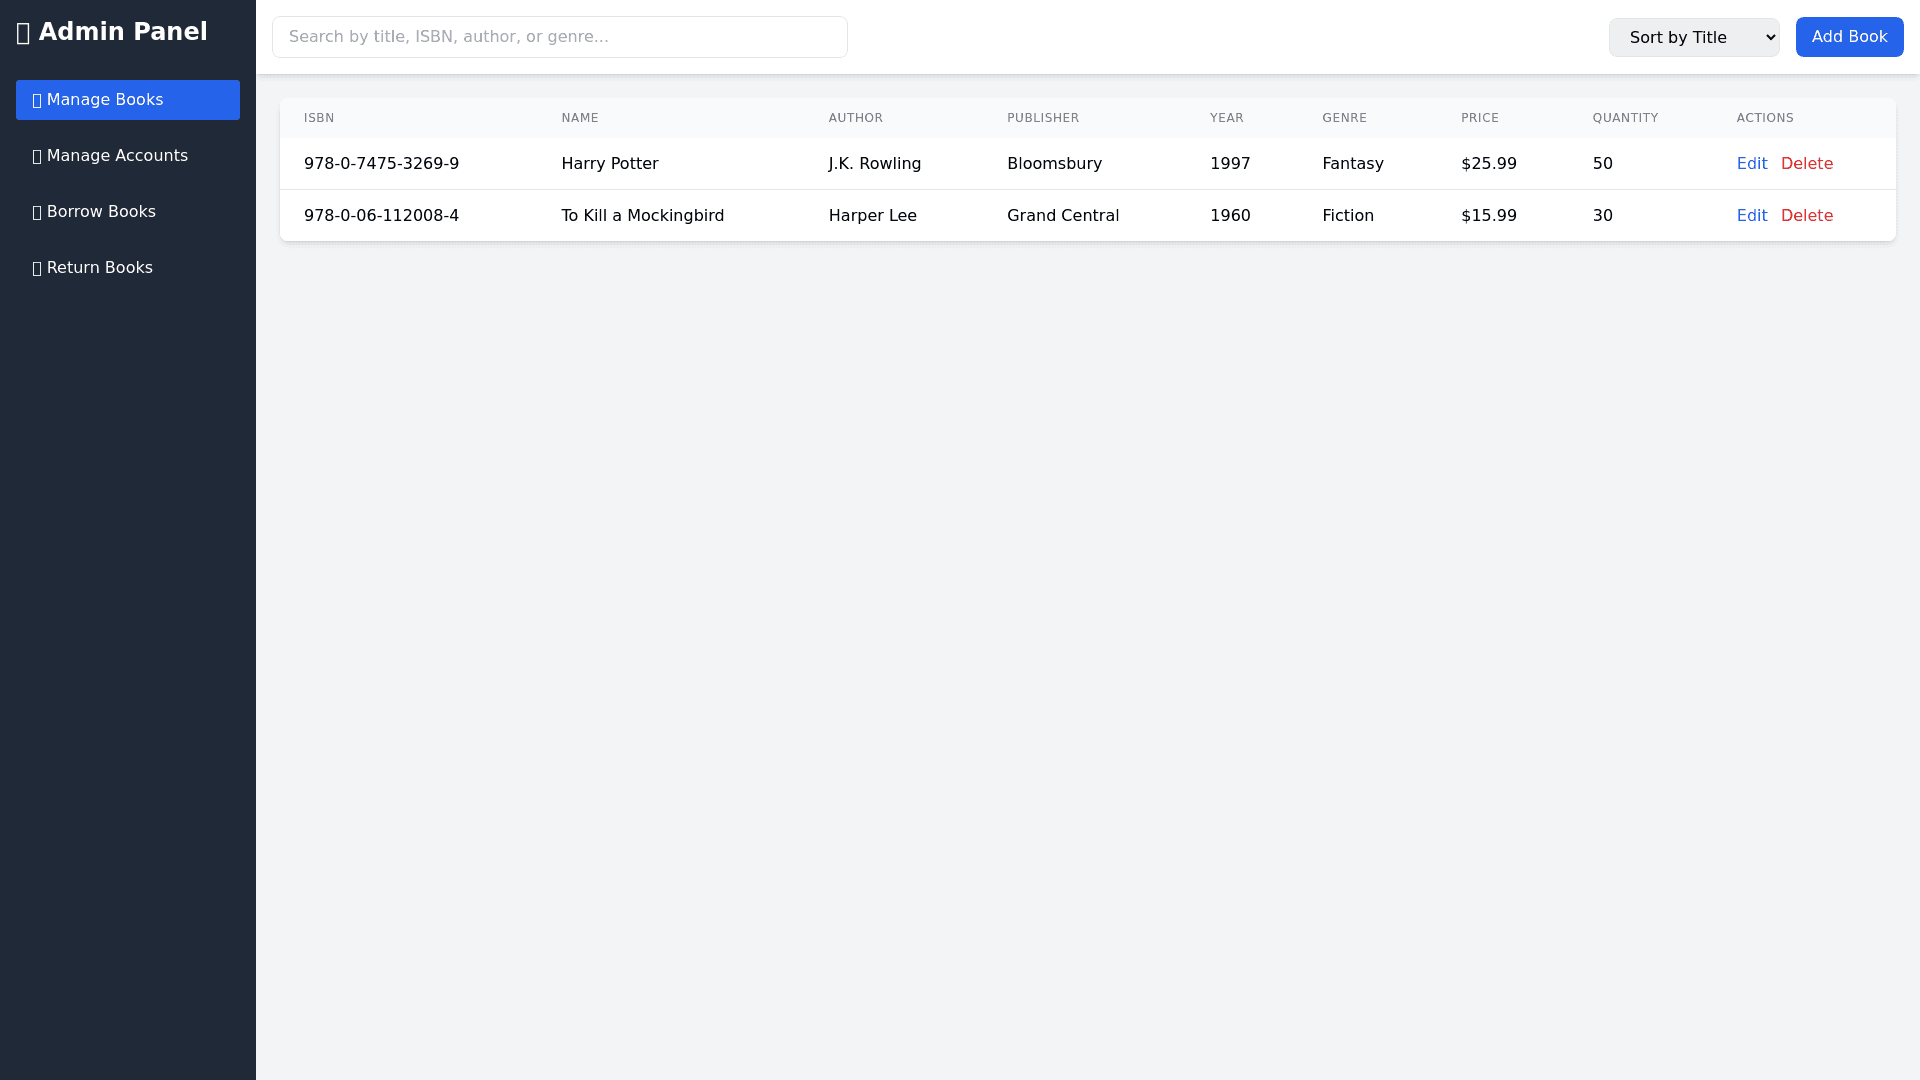Click the Borrow Books sidebar icon
The width and height of the screenshot is (1920, 1080).
(37, 212)
